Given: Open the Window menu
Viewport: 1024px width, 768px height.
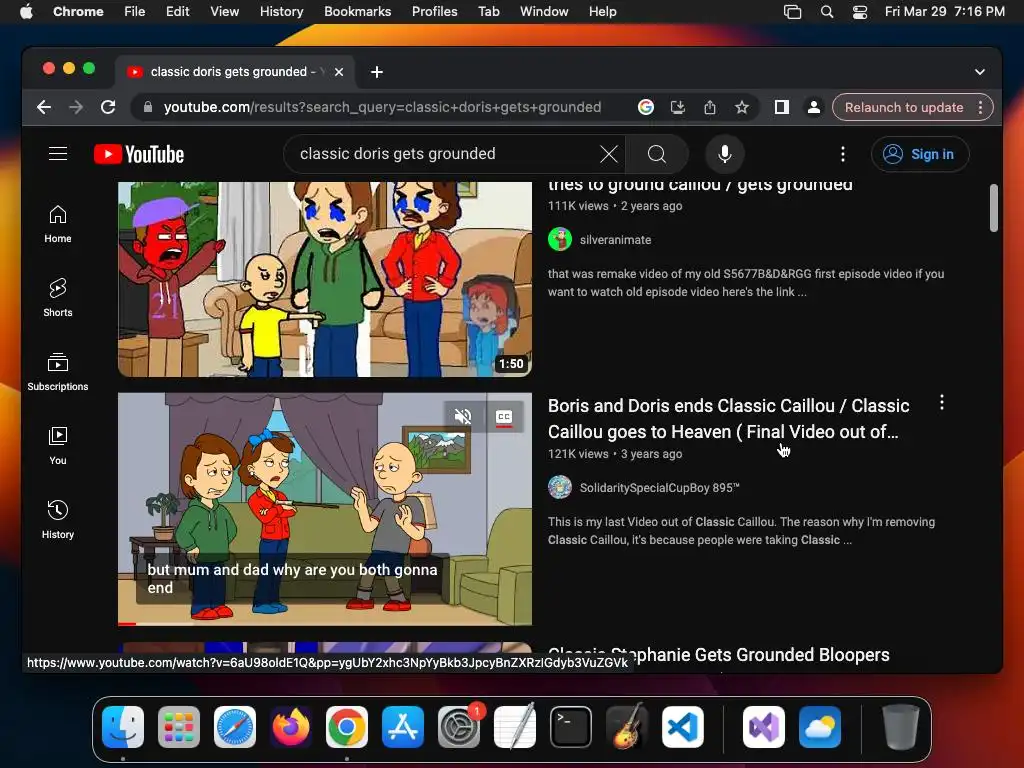Looking at the screenshot, I should pos(544,12).
